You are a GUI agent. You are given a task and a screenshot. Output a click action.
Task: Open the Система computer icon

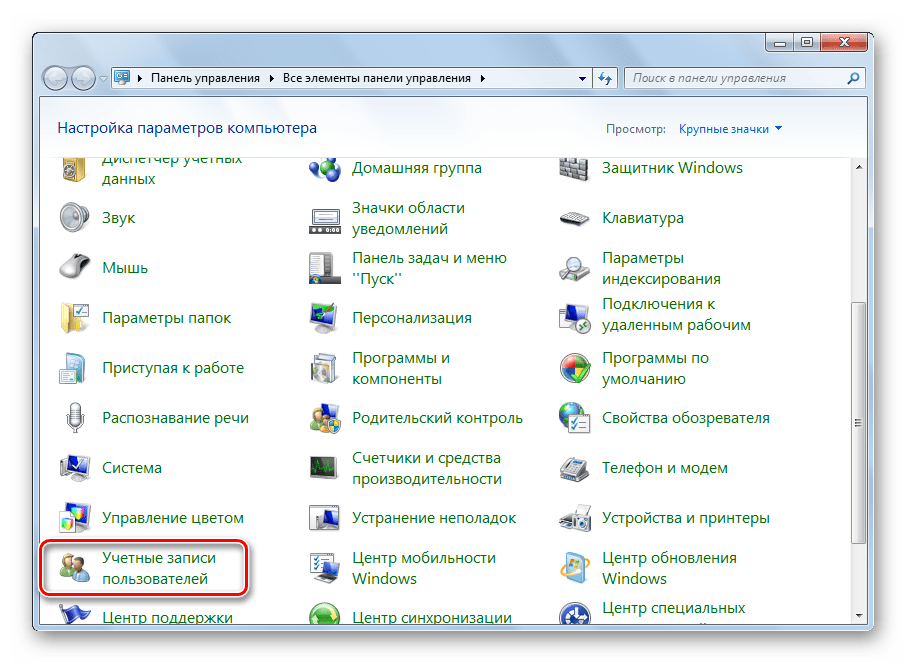pyautogui.click(x=75, y=468)
